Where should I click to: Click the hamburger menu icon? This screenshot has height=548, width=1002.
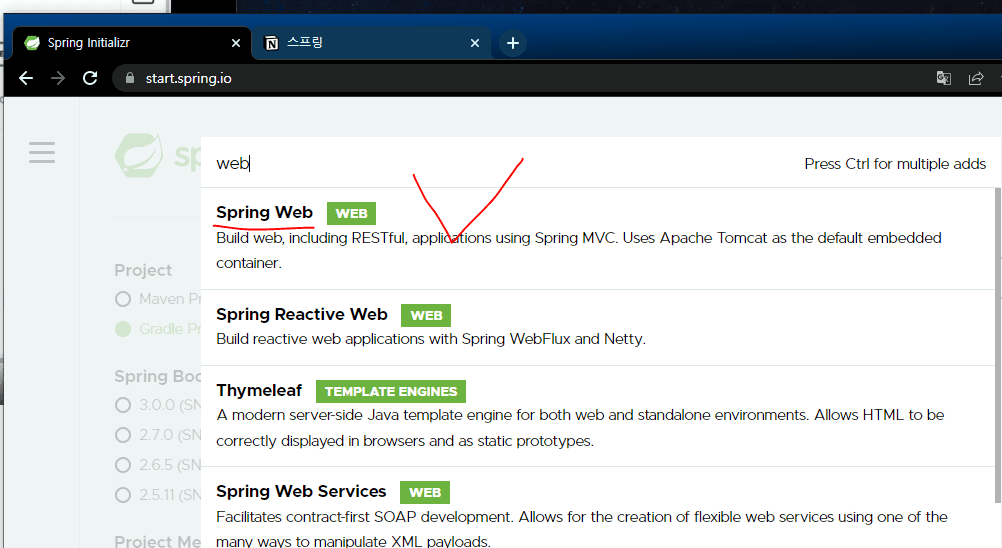42,152
